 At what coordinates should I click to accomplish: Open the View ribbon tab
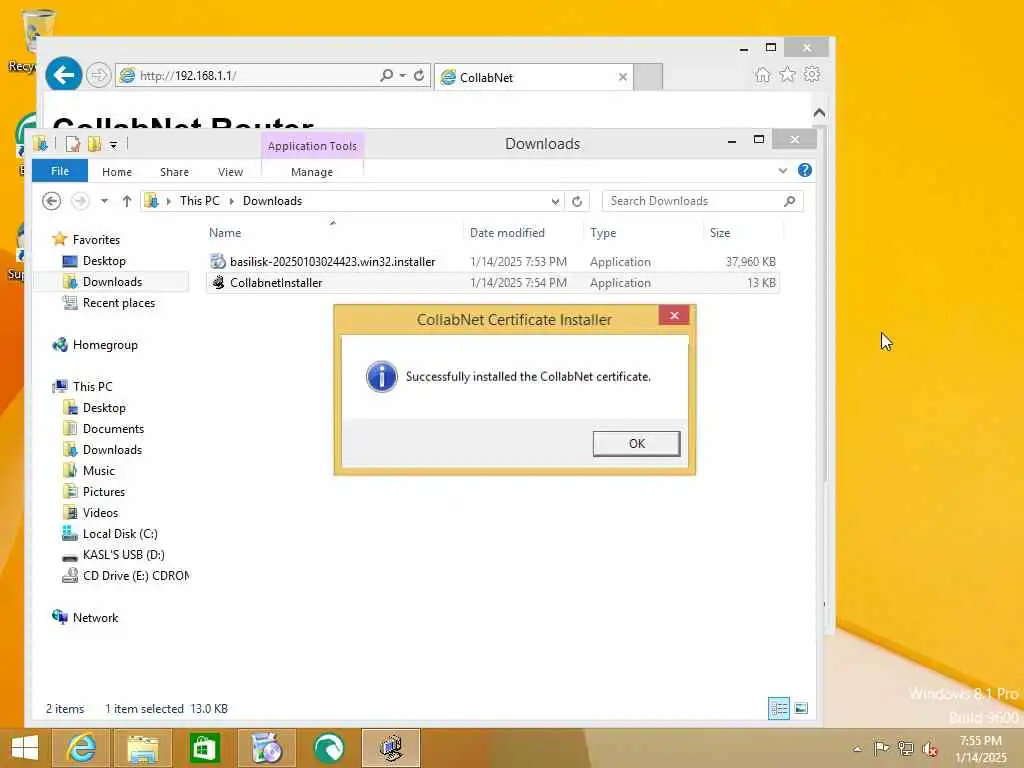coord(231,172)
